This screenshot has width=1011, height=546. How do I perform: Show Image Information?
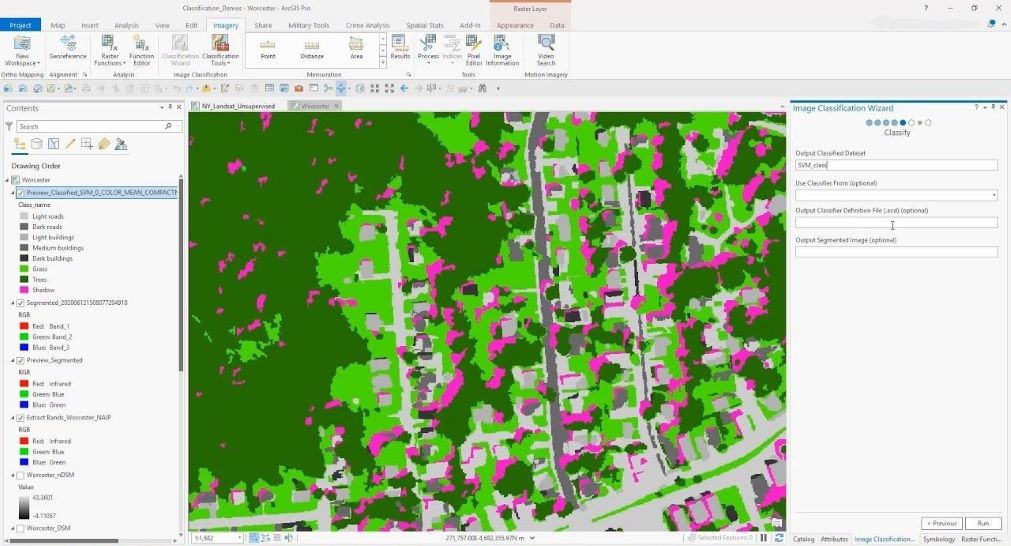(x=502, y=51)
